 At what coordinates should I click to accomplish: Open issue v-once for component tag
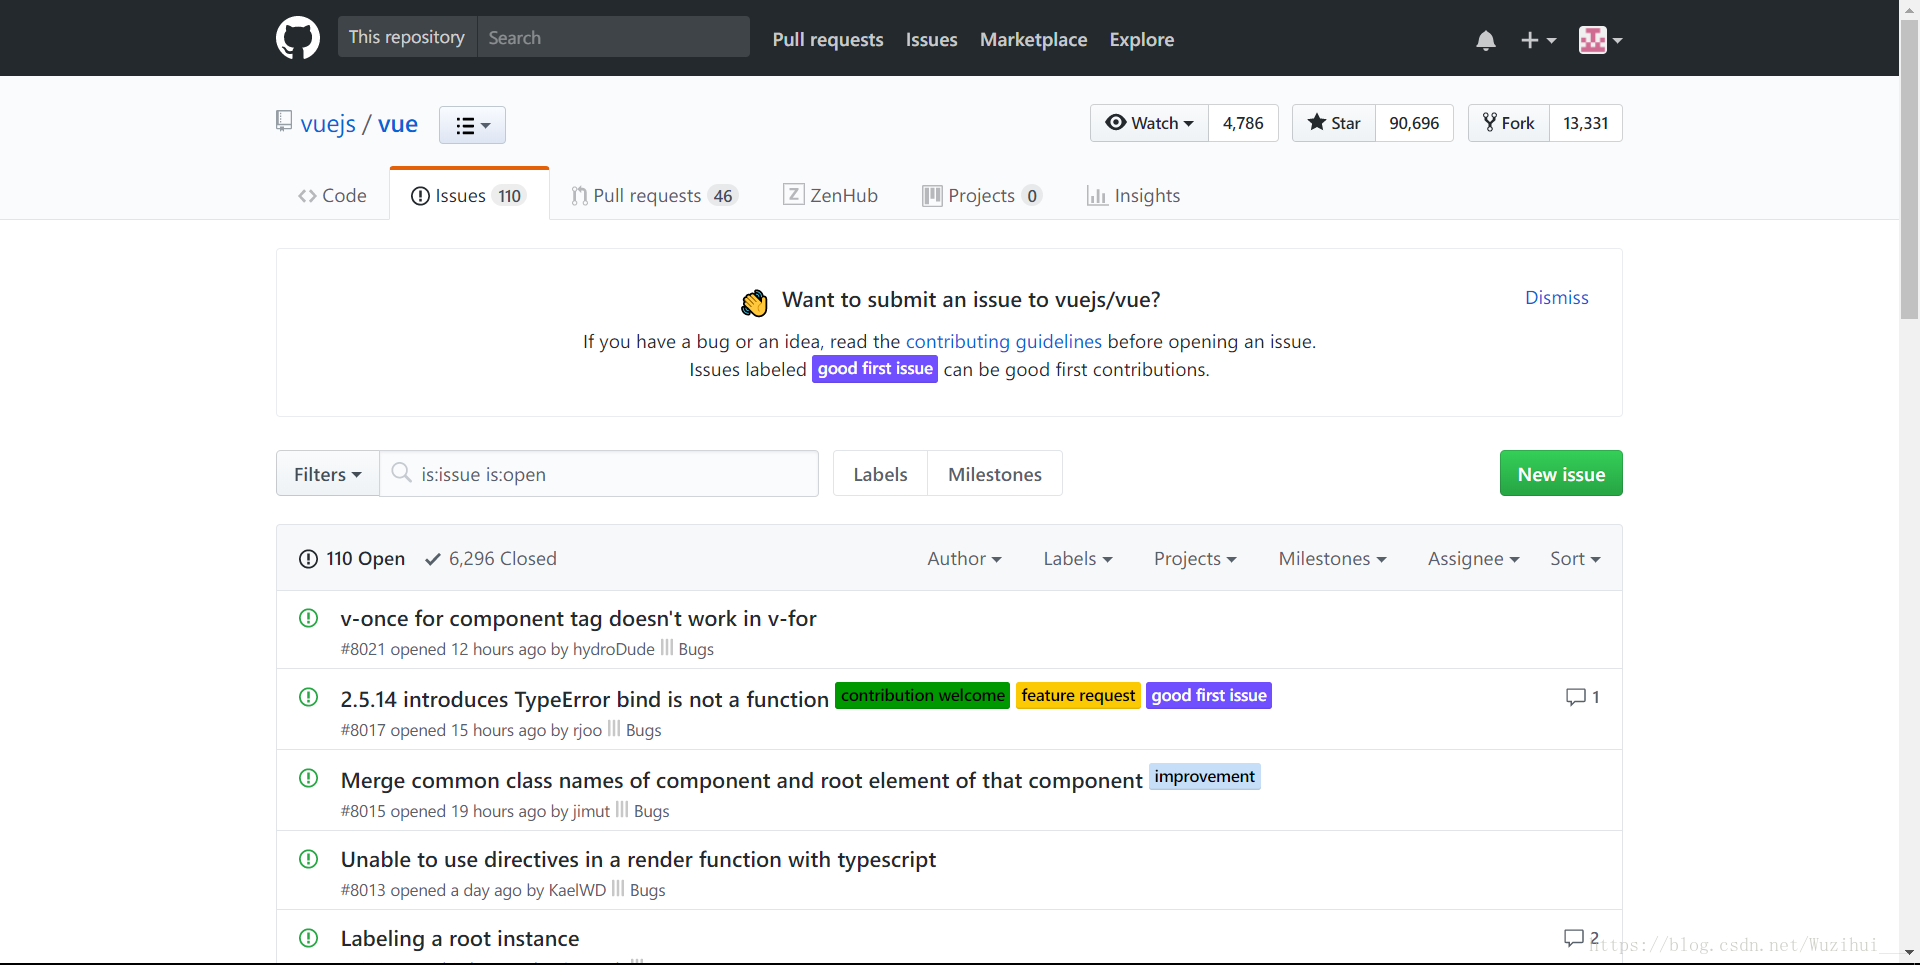pyautogui.click(x=578, y=618)
